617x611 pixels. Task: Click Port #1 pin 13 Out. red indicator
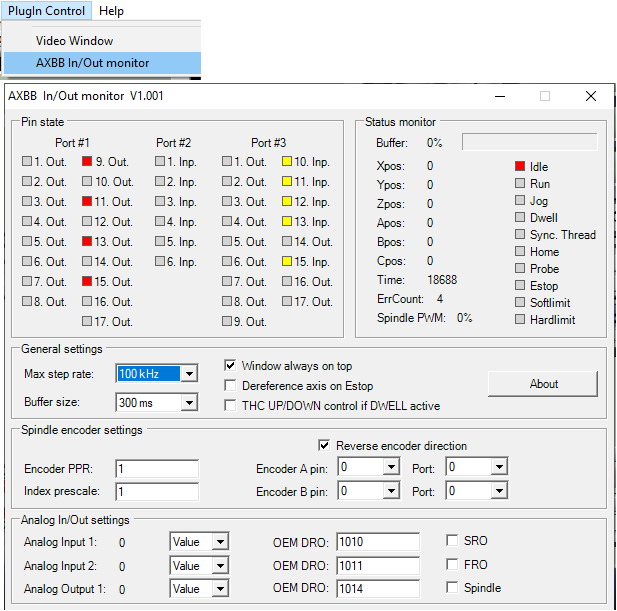87,242
